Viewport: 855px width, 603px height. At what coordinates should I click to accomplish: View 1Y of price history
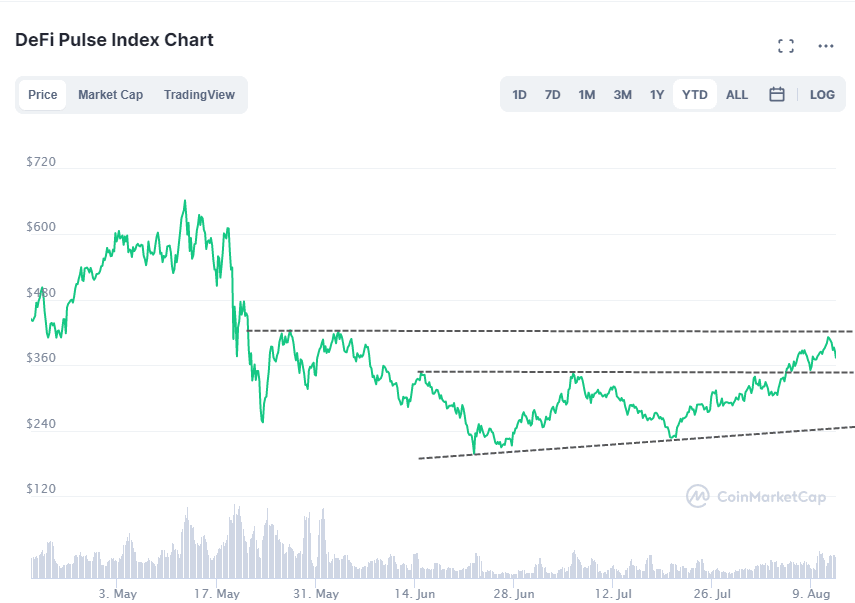point(657,94)
